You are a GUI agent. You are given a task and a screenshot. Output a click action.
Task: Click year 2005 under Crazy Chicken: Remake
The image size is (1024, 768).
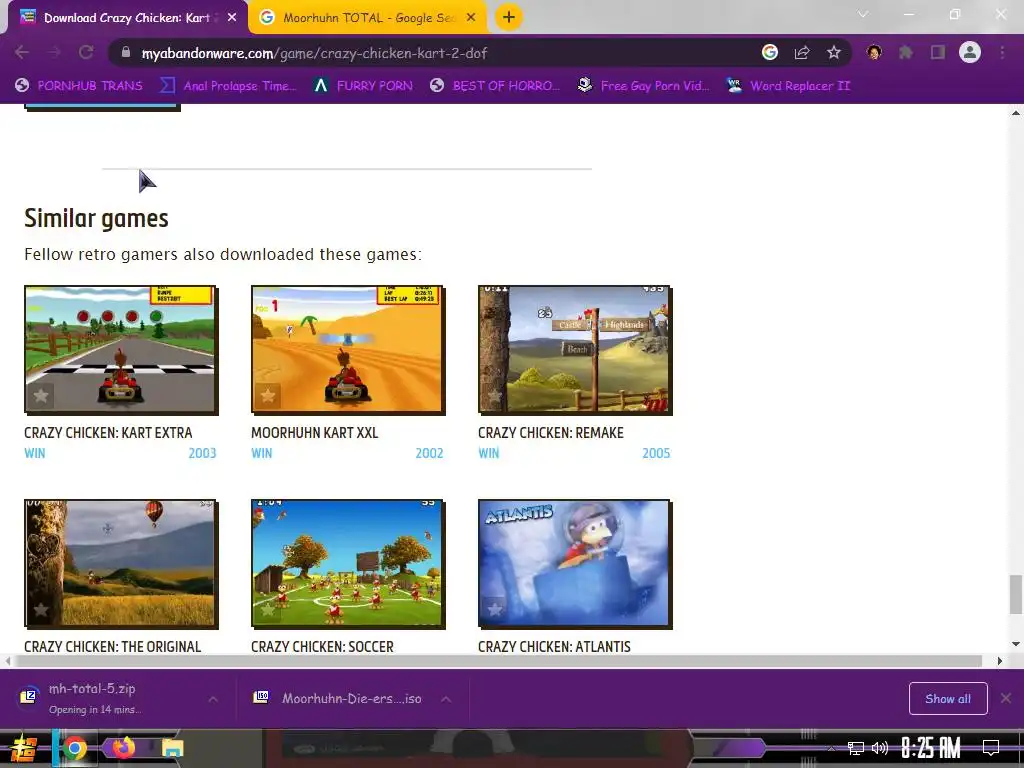(x=656, y=453)
